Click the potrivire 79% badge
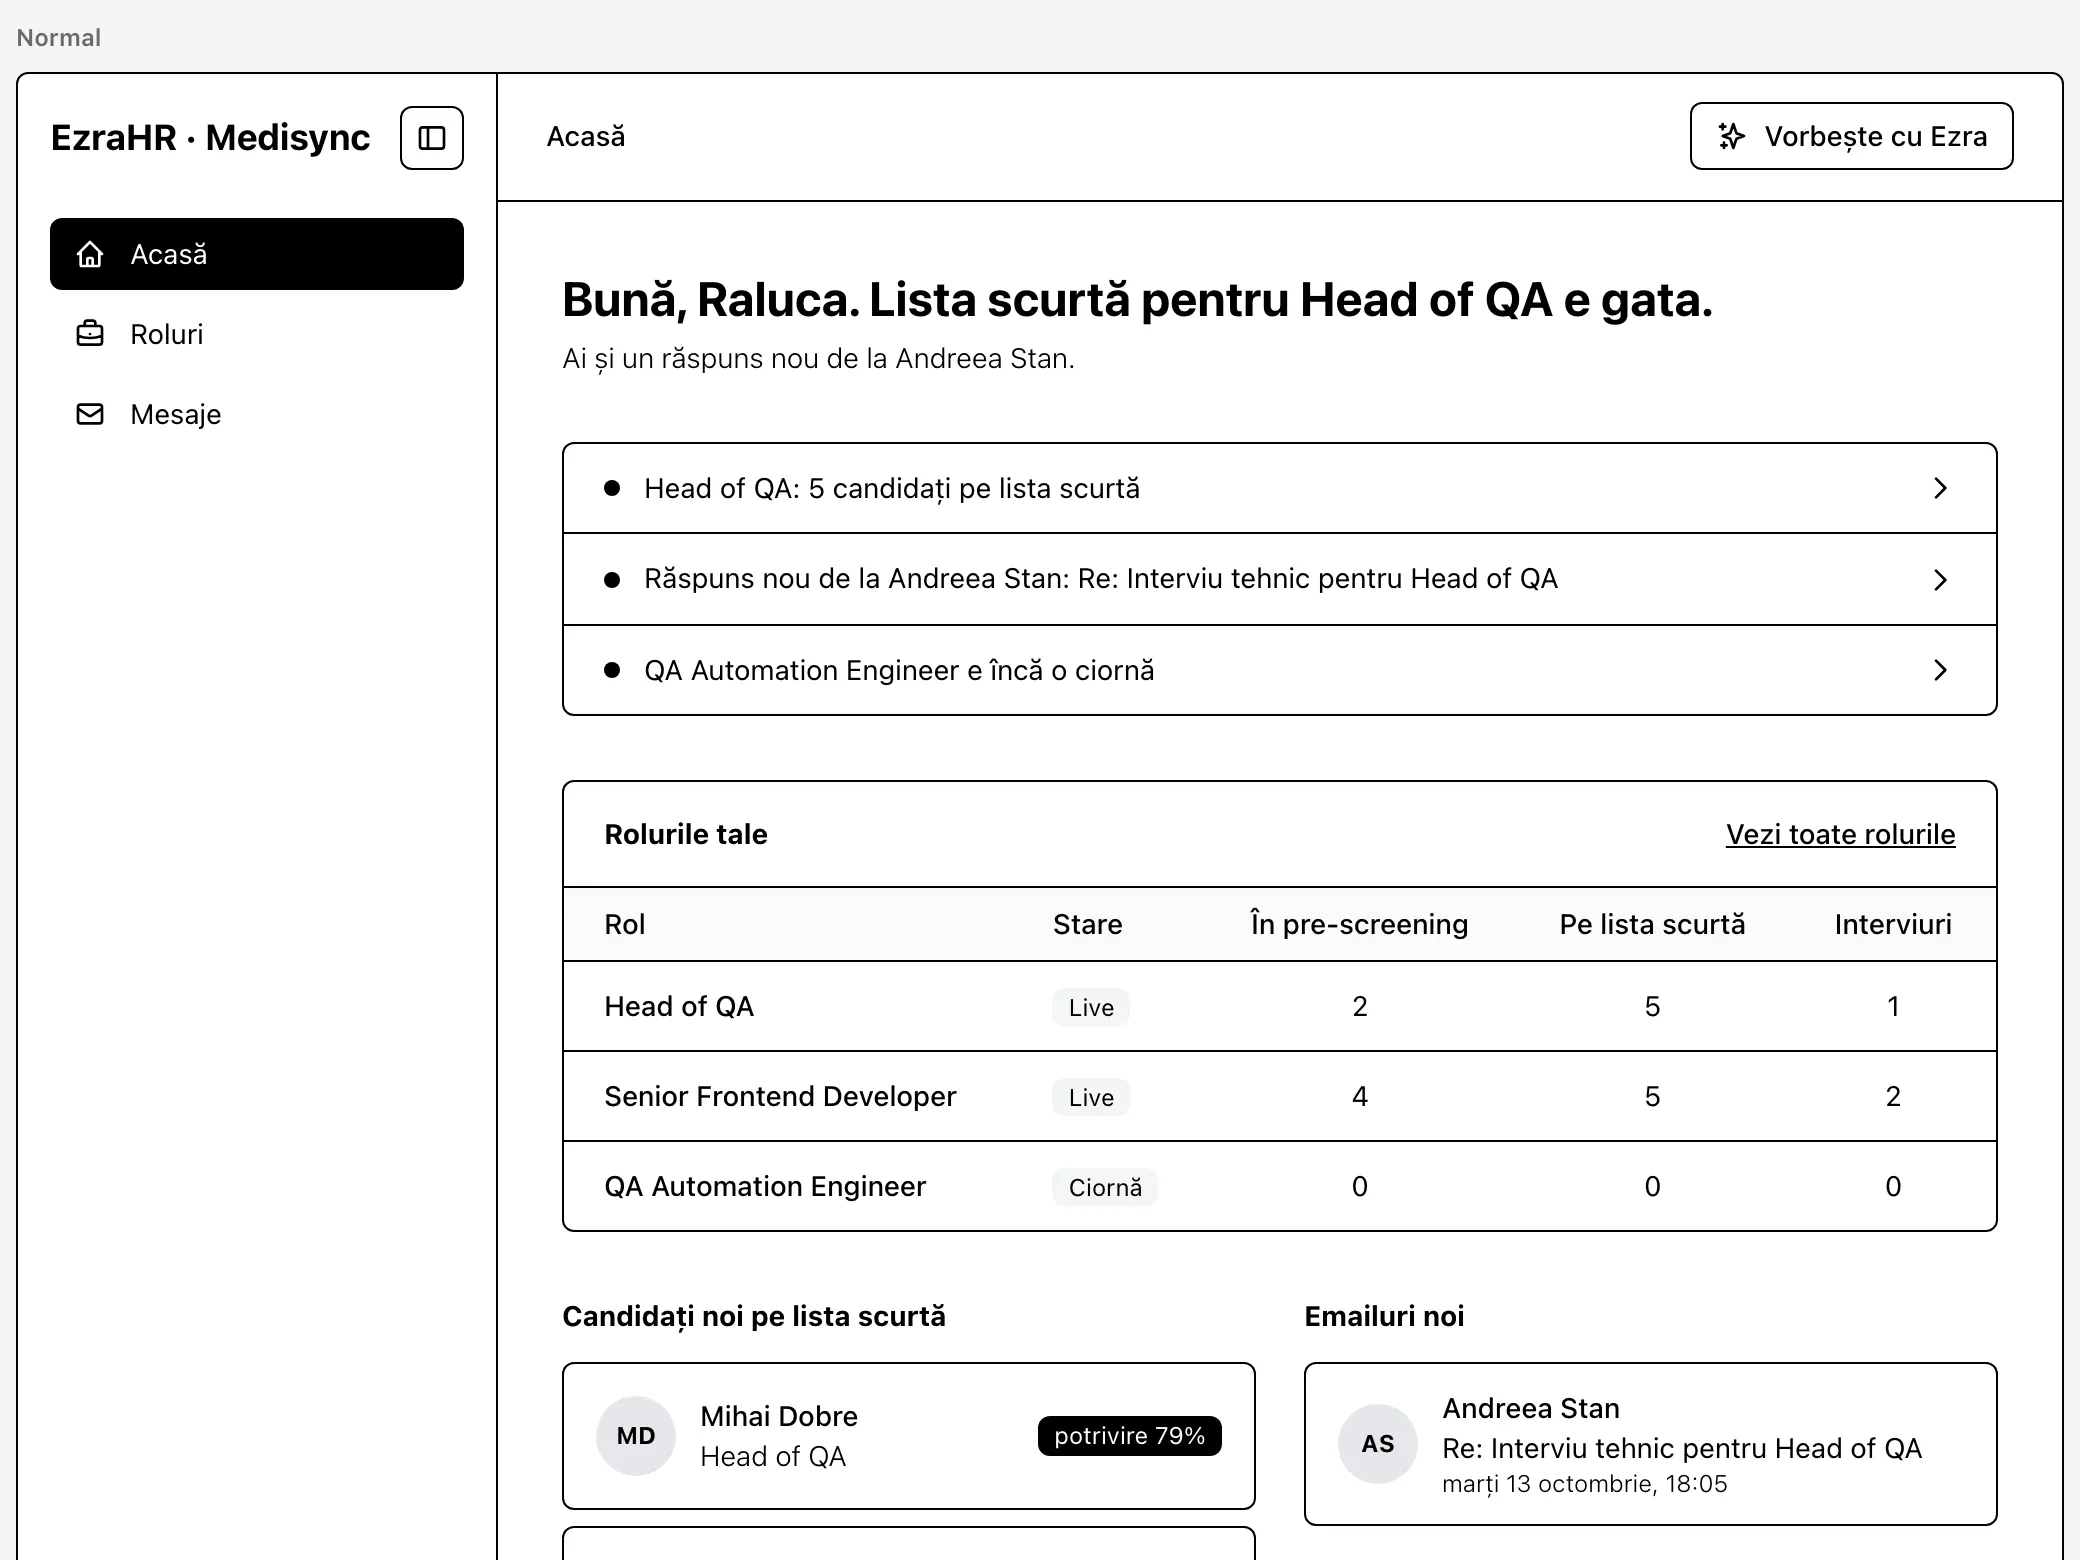The width and height of the screenshot is (2080, 1560). click(1129, 1436)
